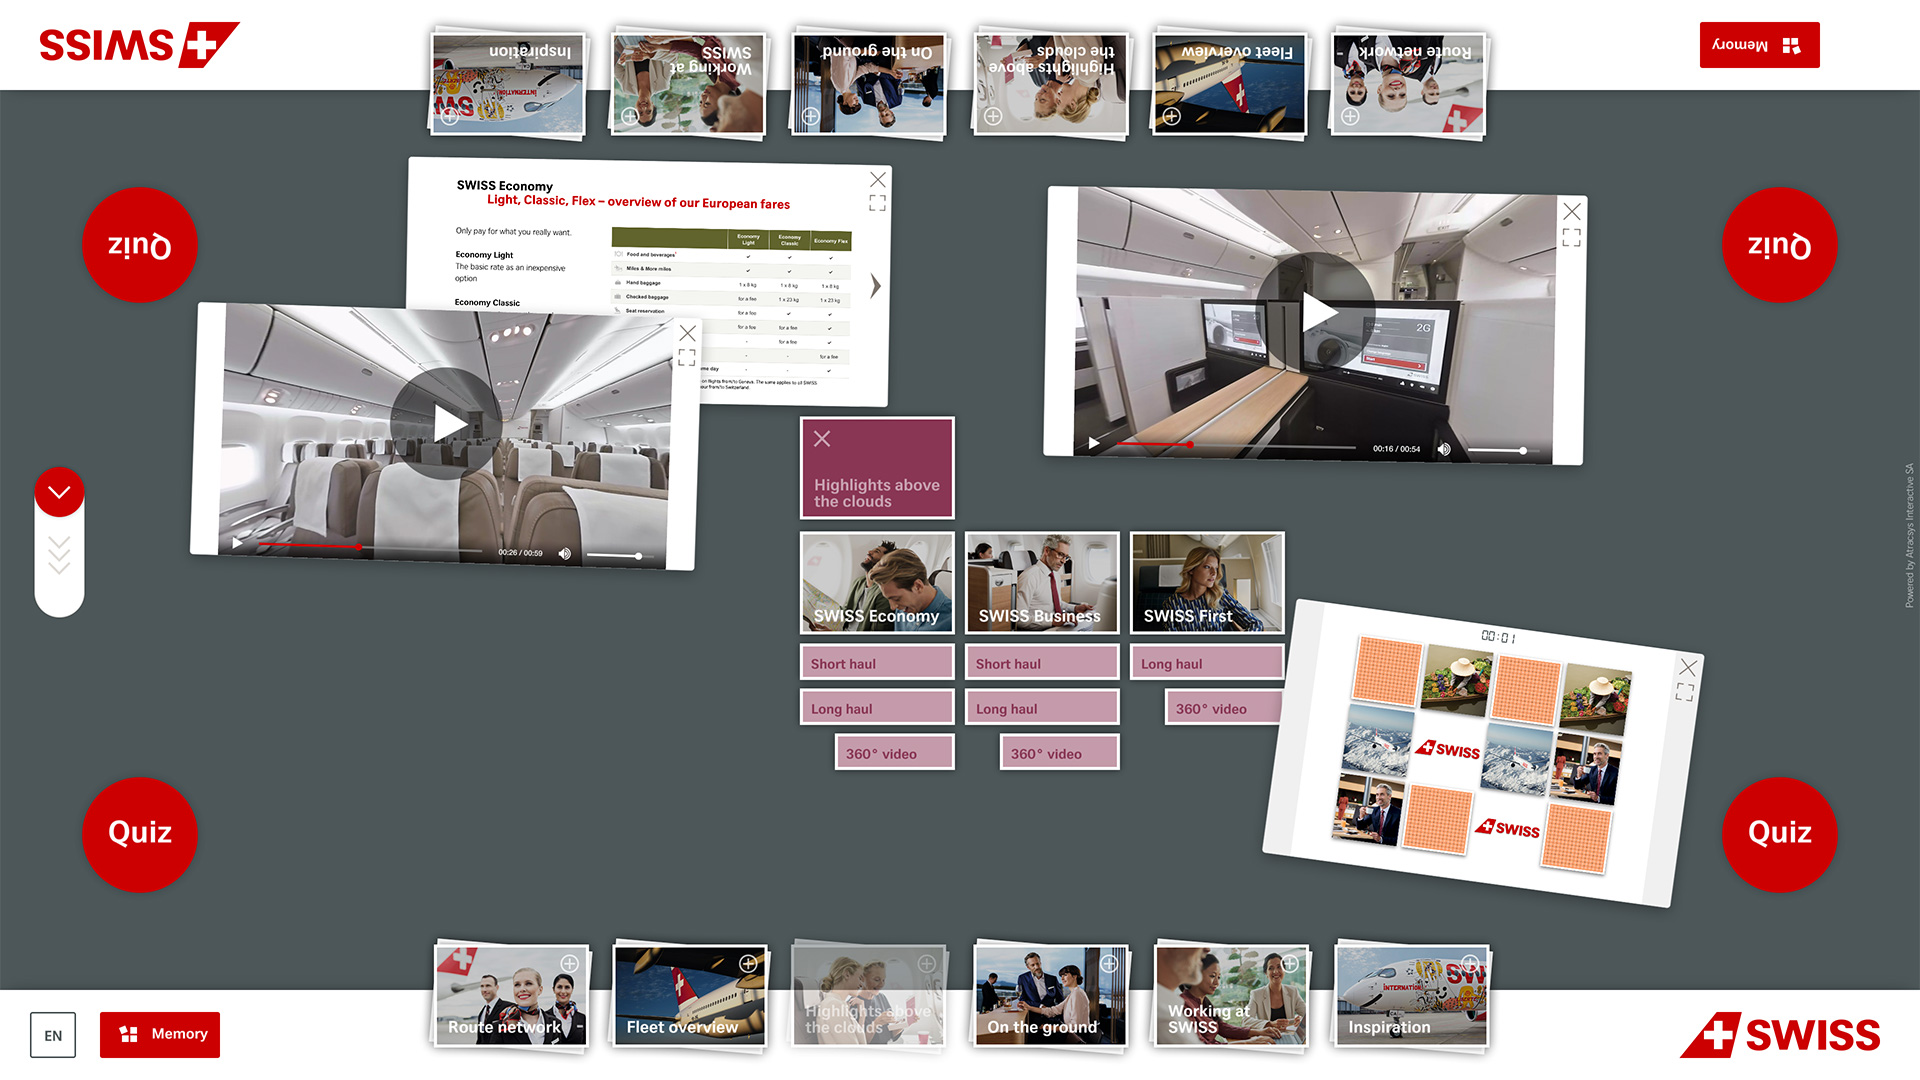Close the Highlights above the clouds menu
The width and height of the screenshot is (1920, 1080).
pos(822,439)
